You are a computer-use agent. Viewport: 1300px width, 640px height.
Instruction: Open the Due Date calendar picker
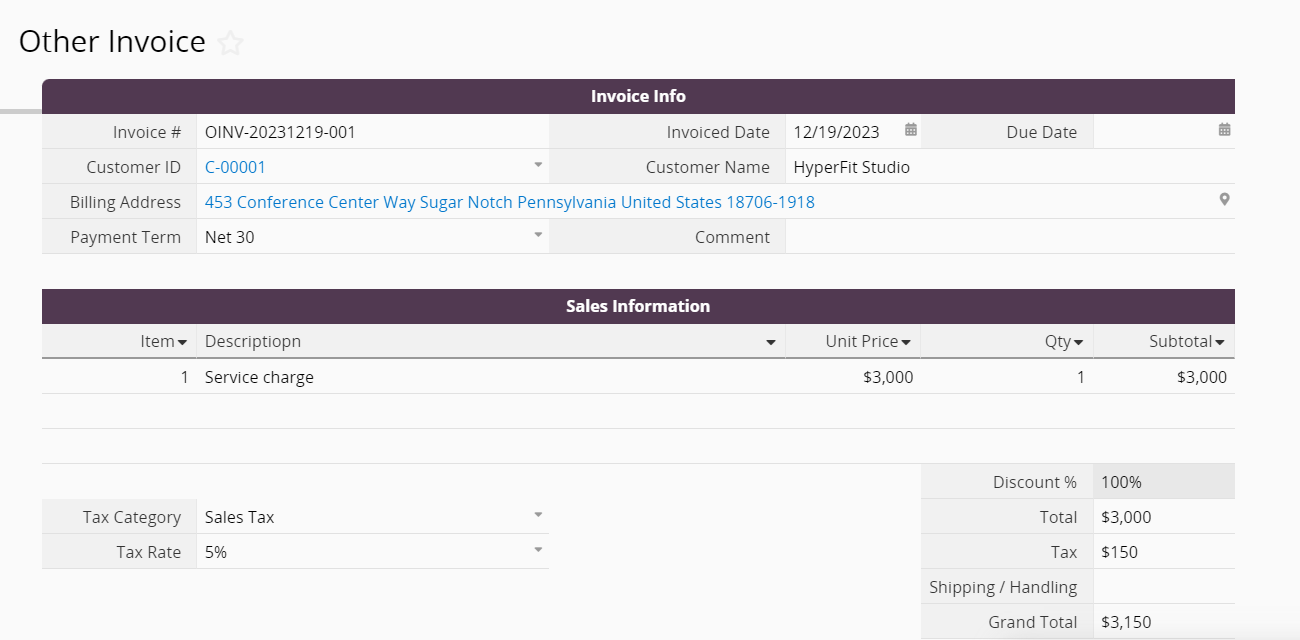click(x=1224, y=130)
